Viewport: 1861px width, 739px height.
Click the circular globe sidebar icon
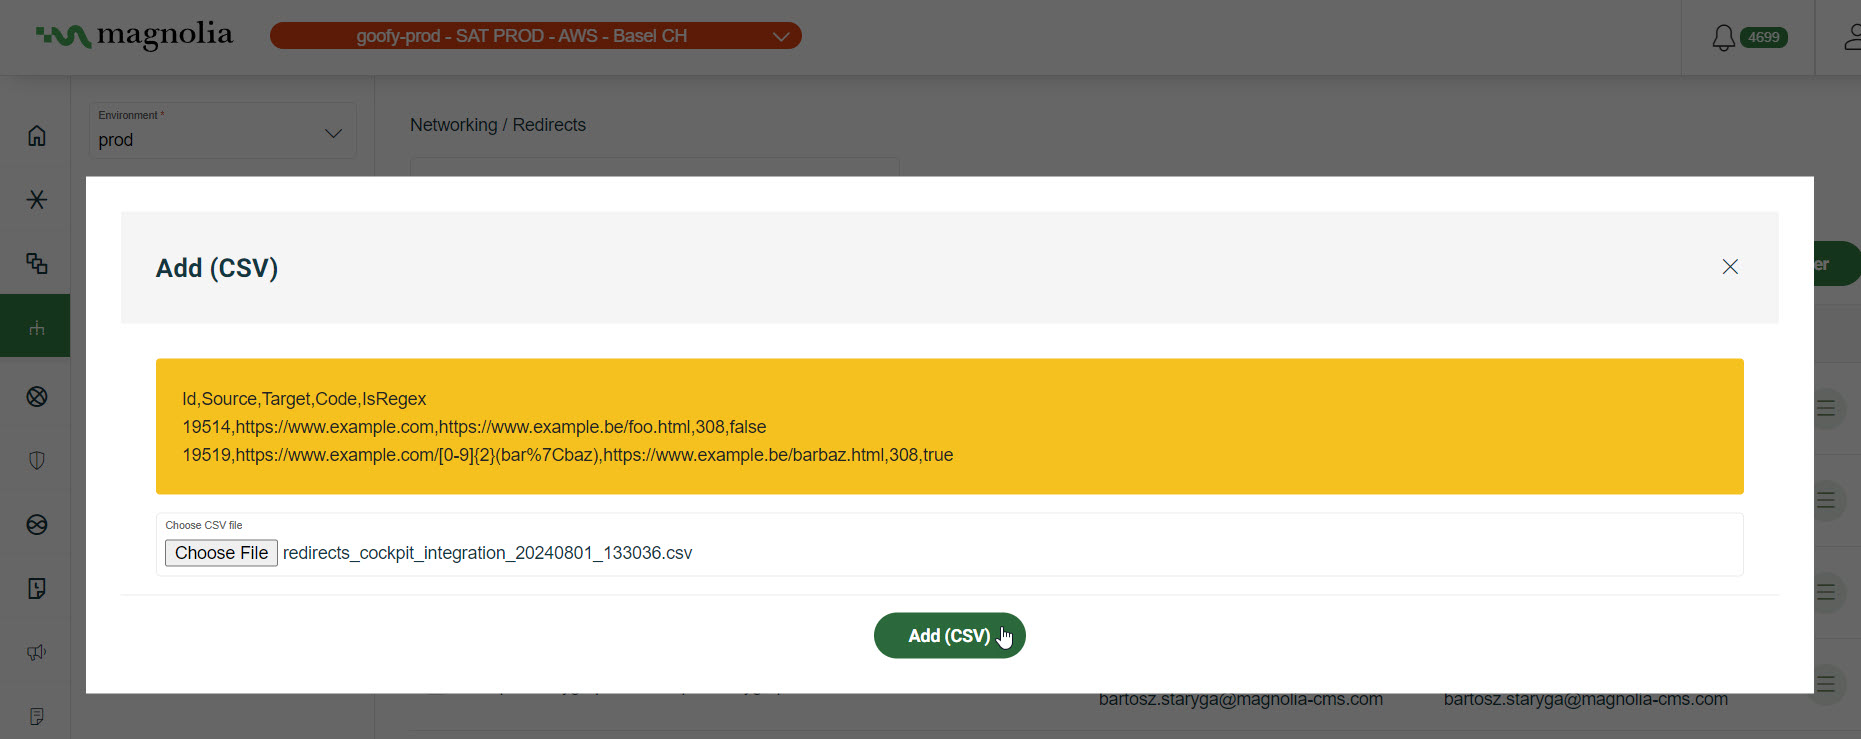pos(37,524)
